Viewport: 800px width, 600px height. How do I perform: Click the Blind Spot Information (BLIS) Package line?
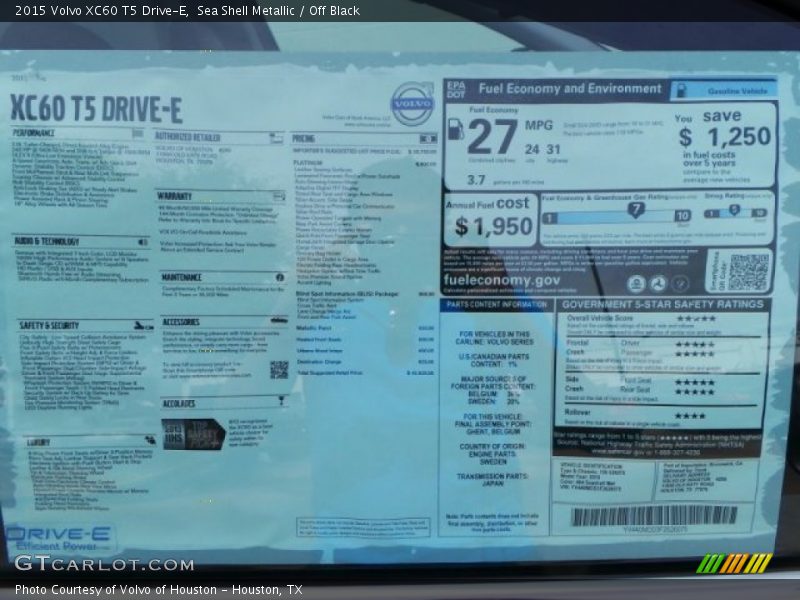click(365, 294)
